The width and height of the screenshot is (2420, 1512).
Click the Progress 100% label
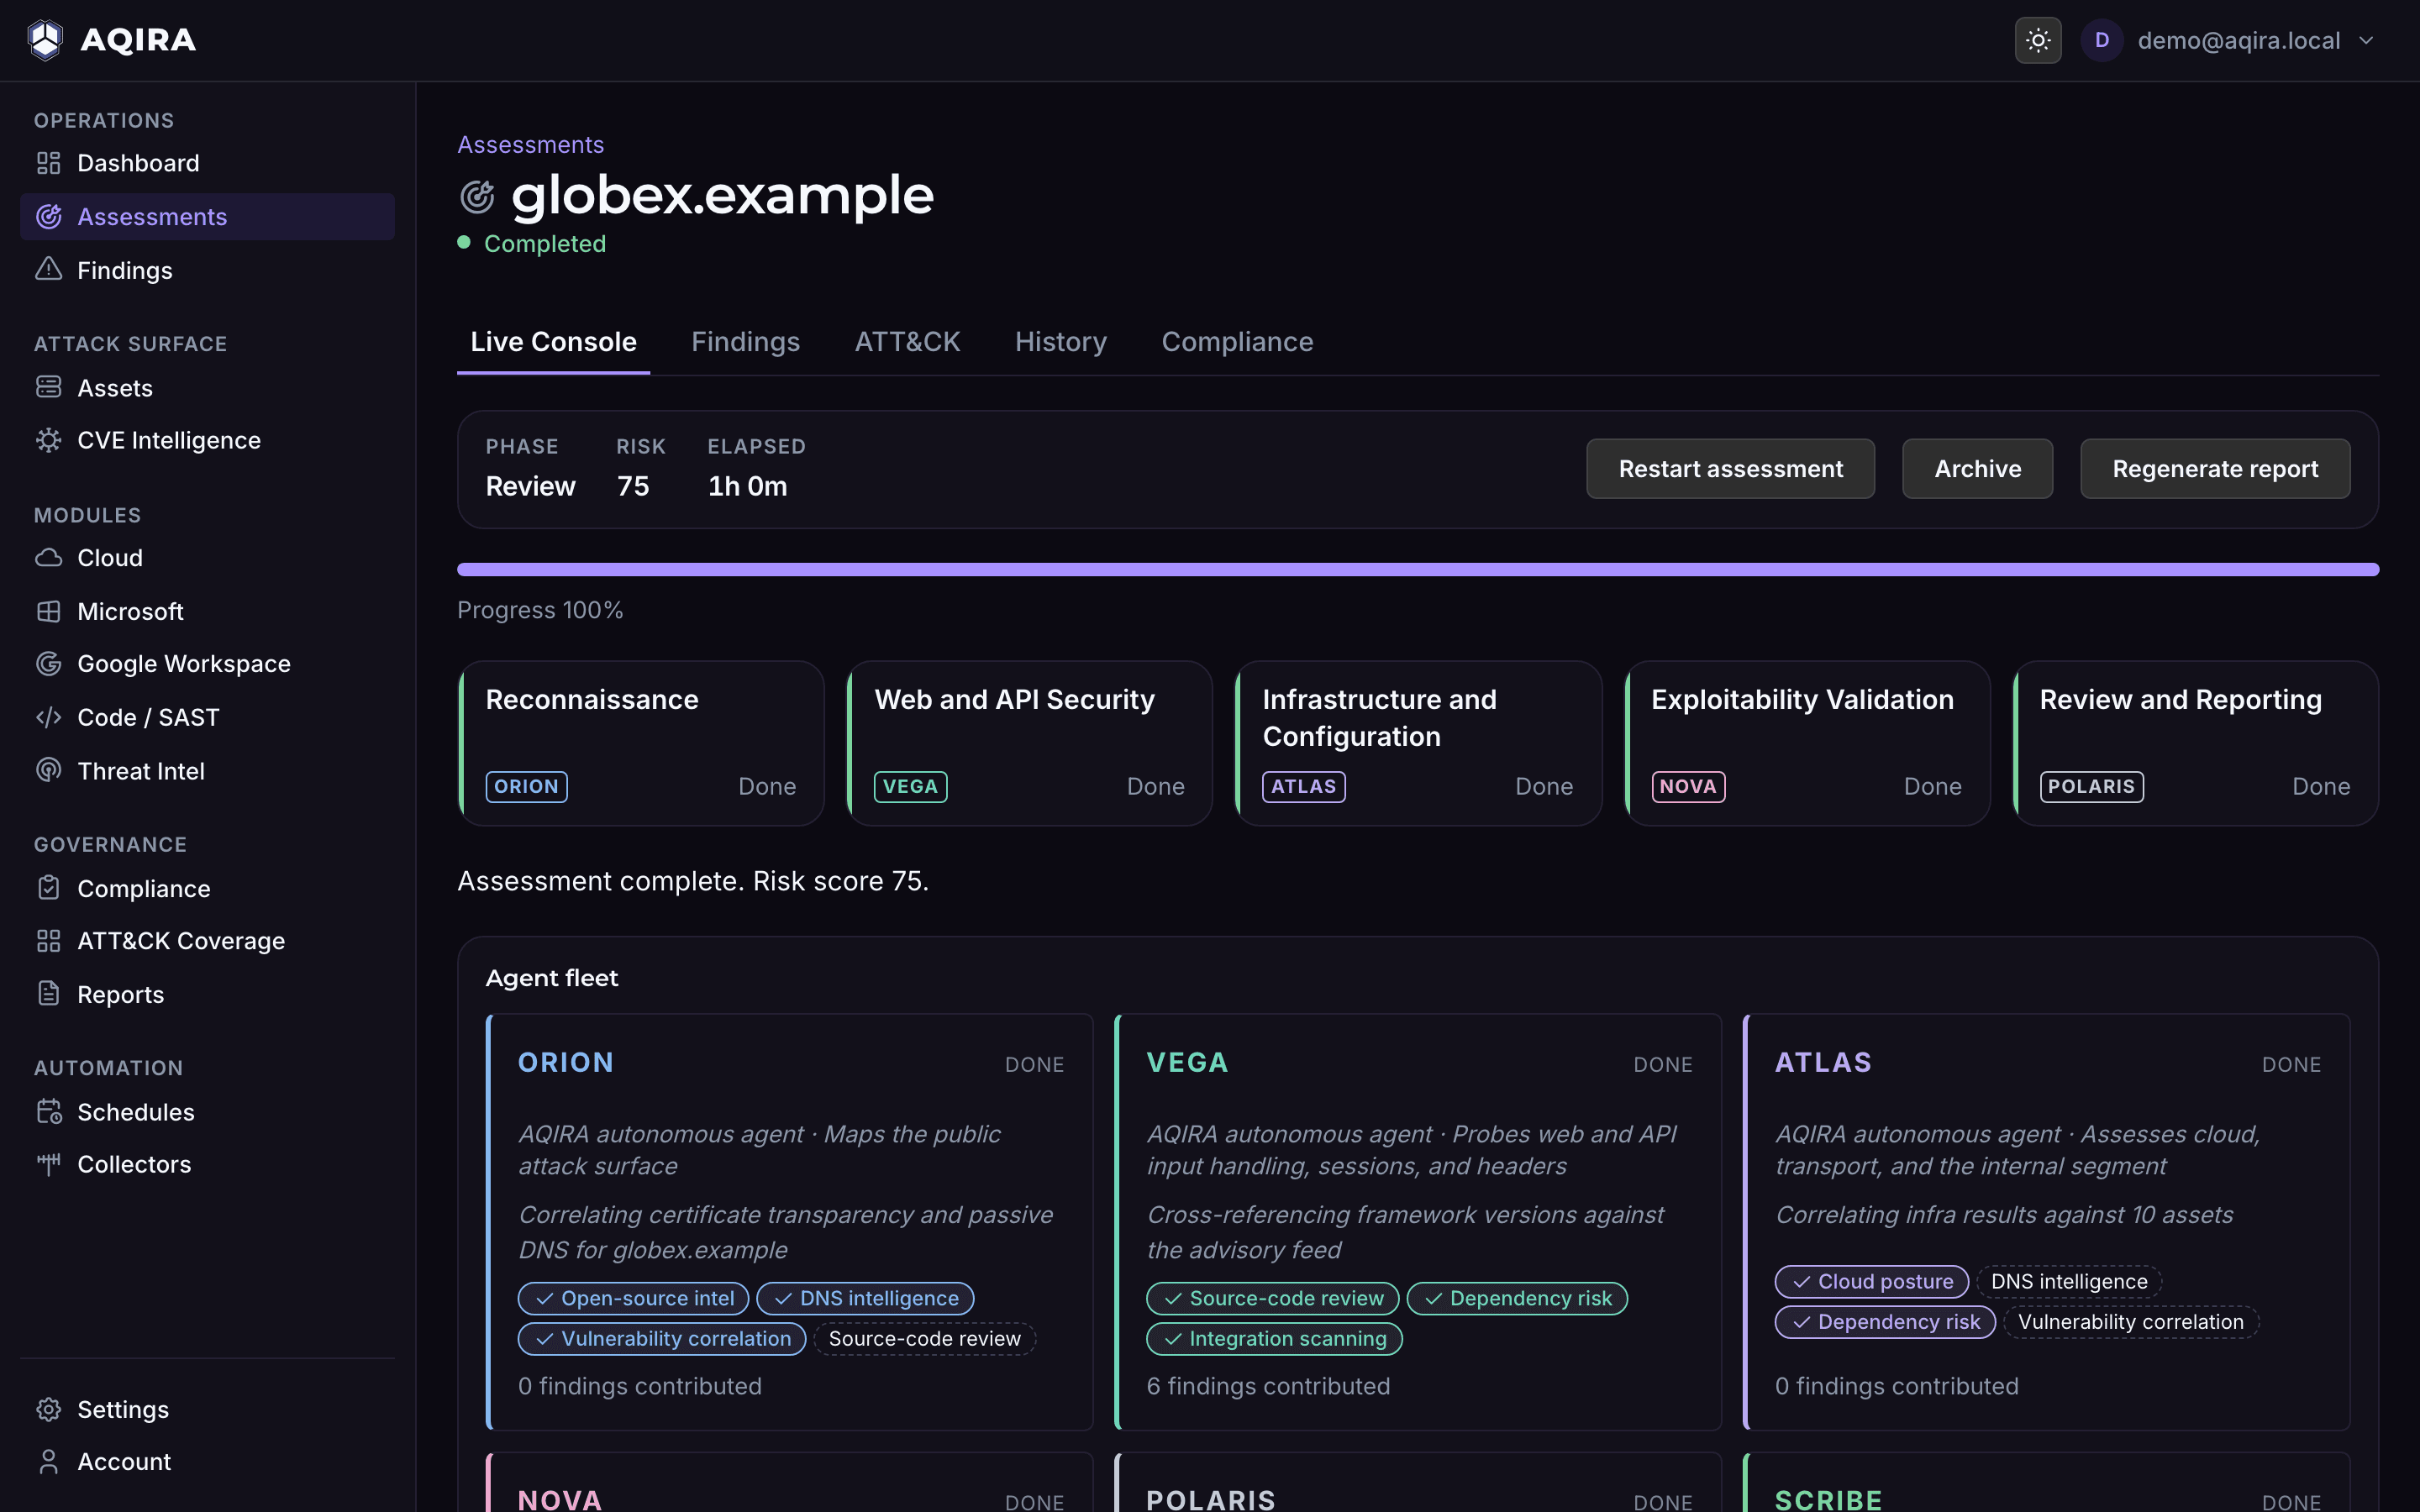tap(540, 610)
